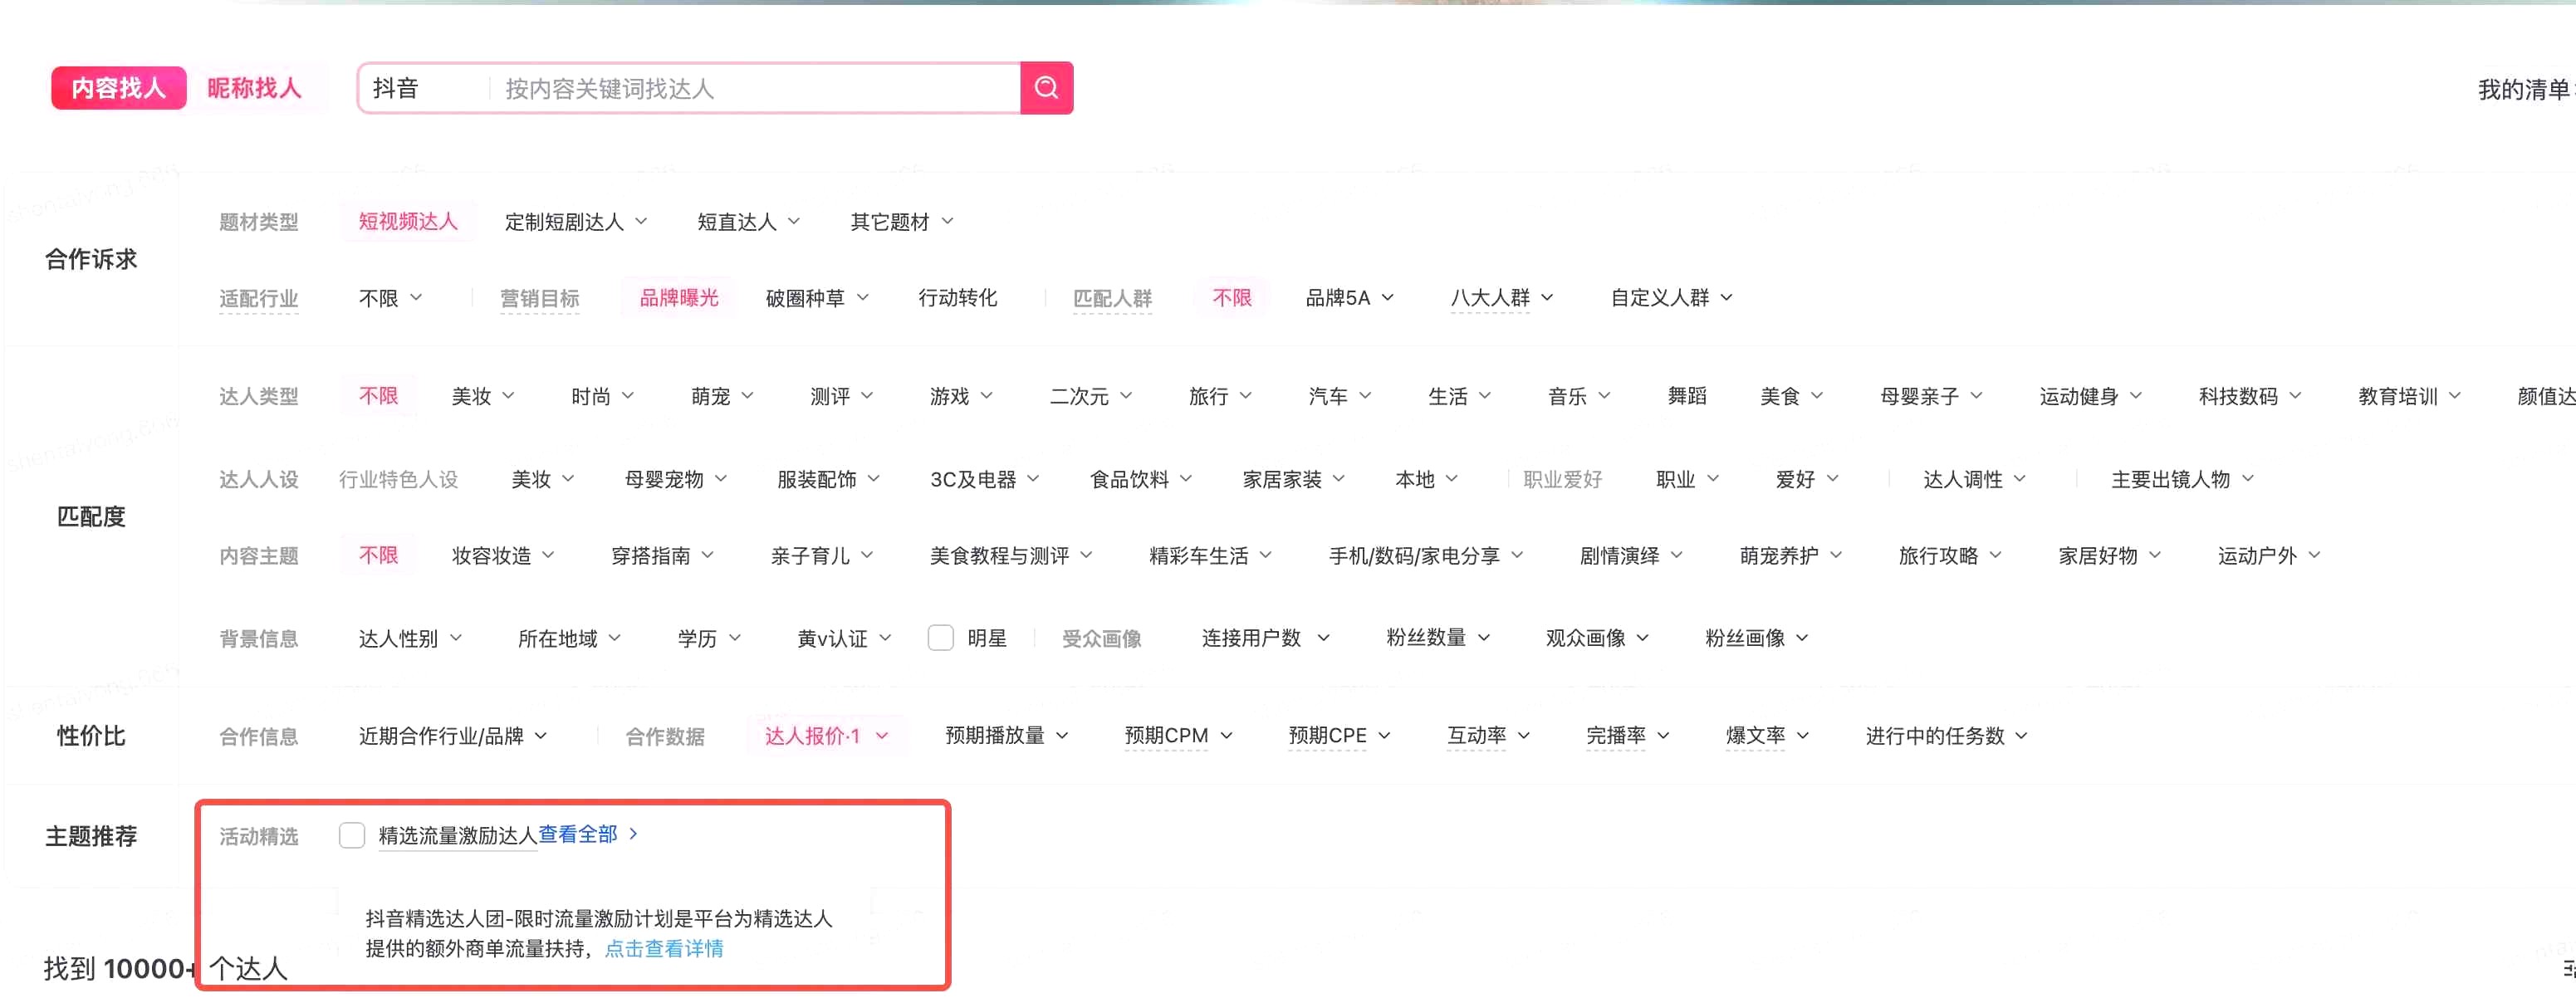The width and height of the screenshot is (2576, 1003).
Task: Click the keyword search input field
Action: (x=750, y=89)
